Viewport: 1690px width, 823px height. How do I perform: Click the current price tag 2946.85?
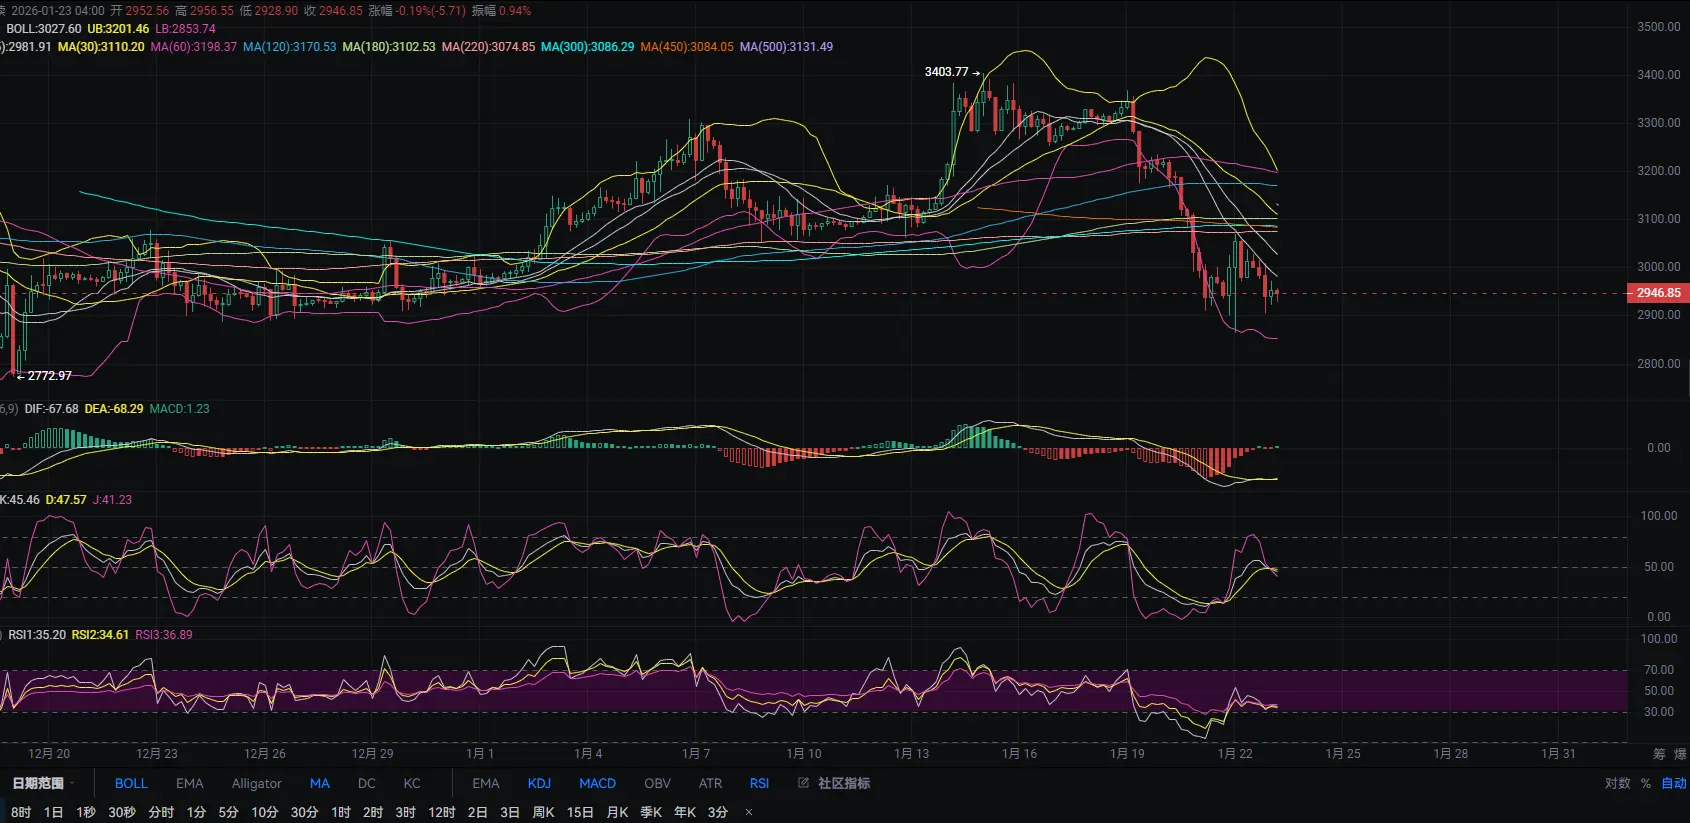1659,293
